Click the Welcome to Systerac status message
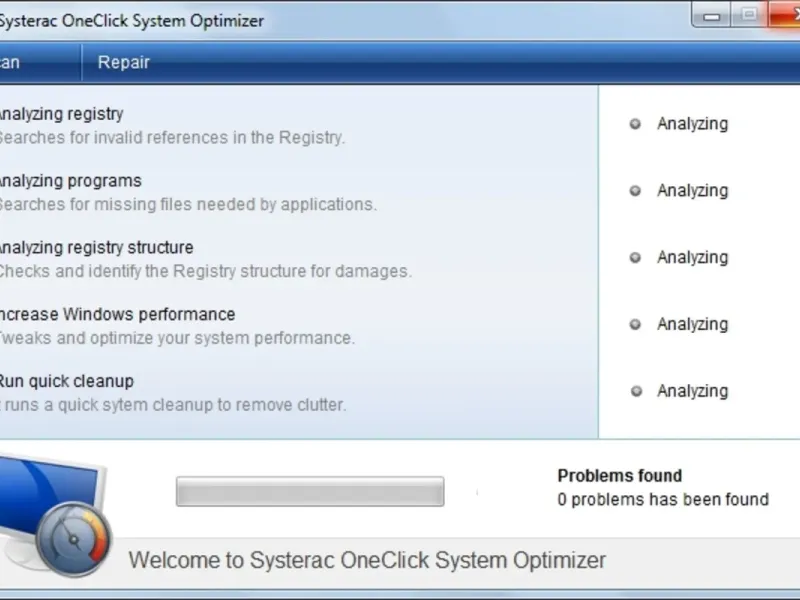This screenshot has width=800, height=600. click(x=367, y=559)
